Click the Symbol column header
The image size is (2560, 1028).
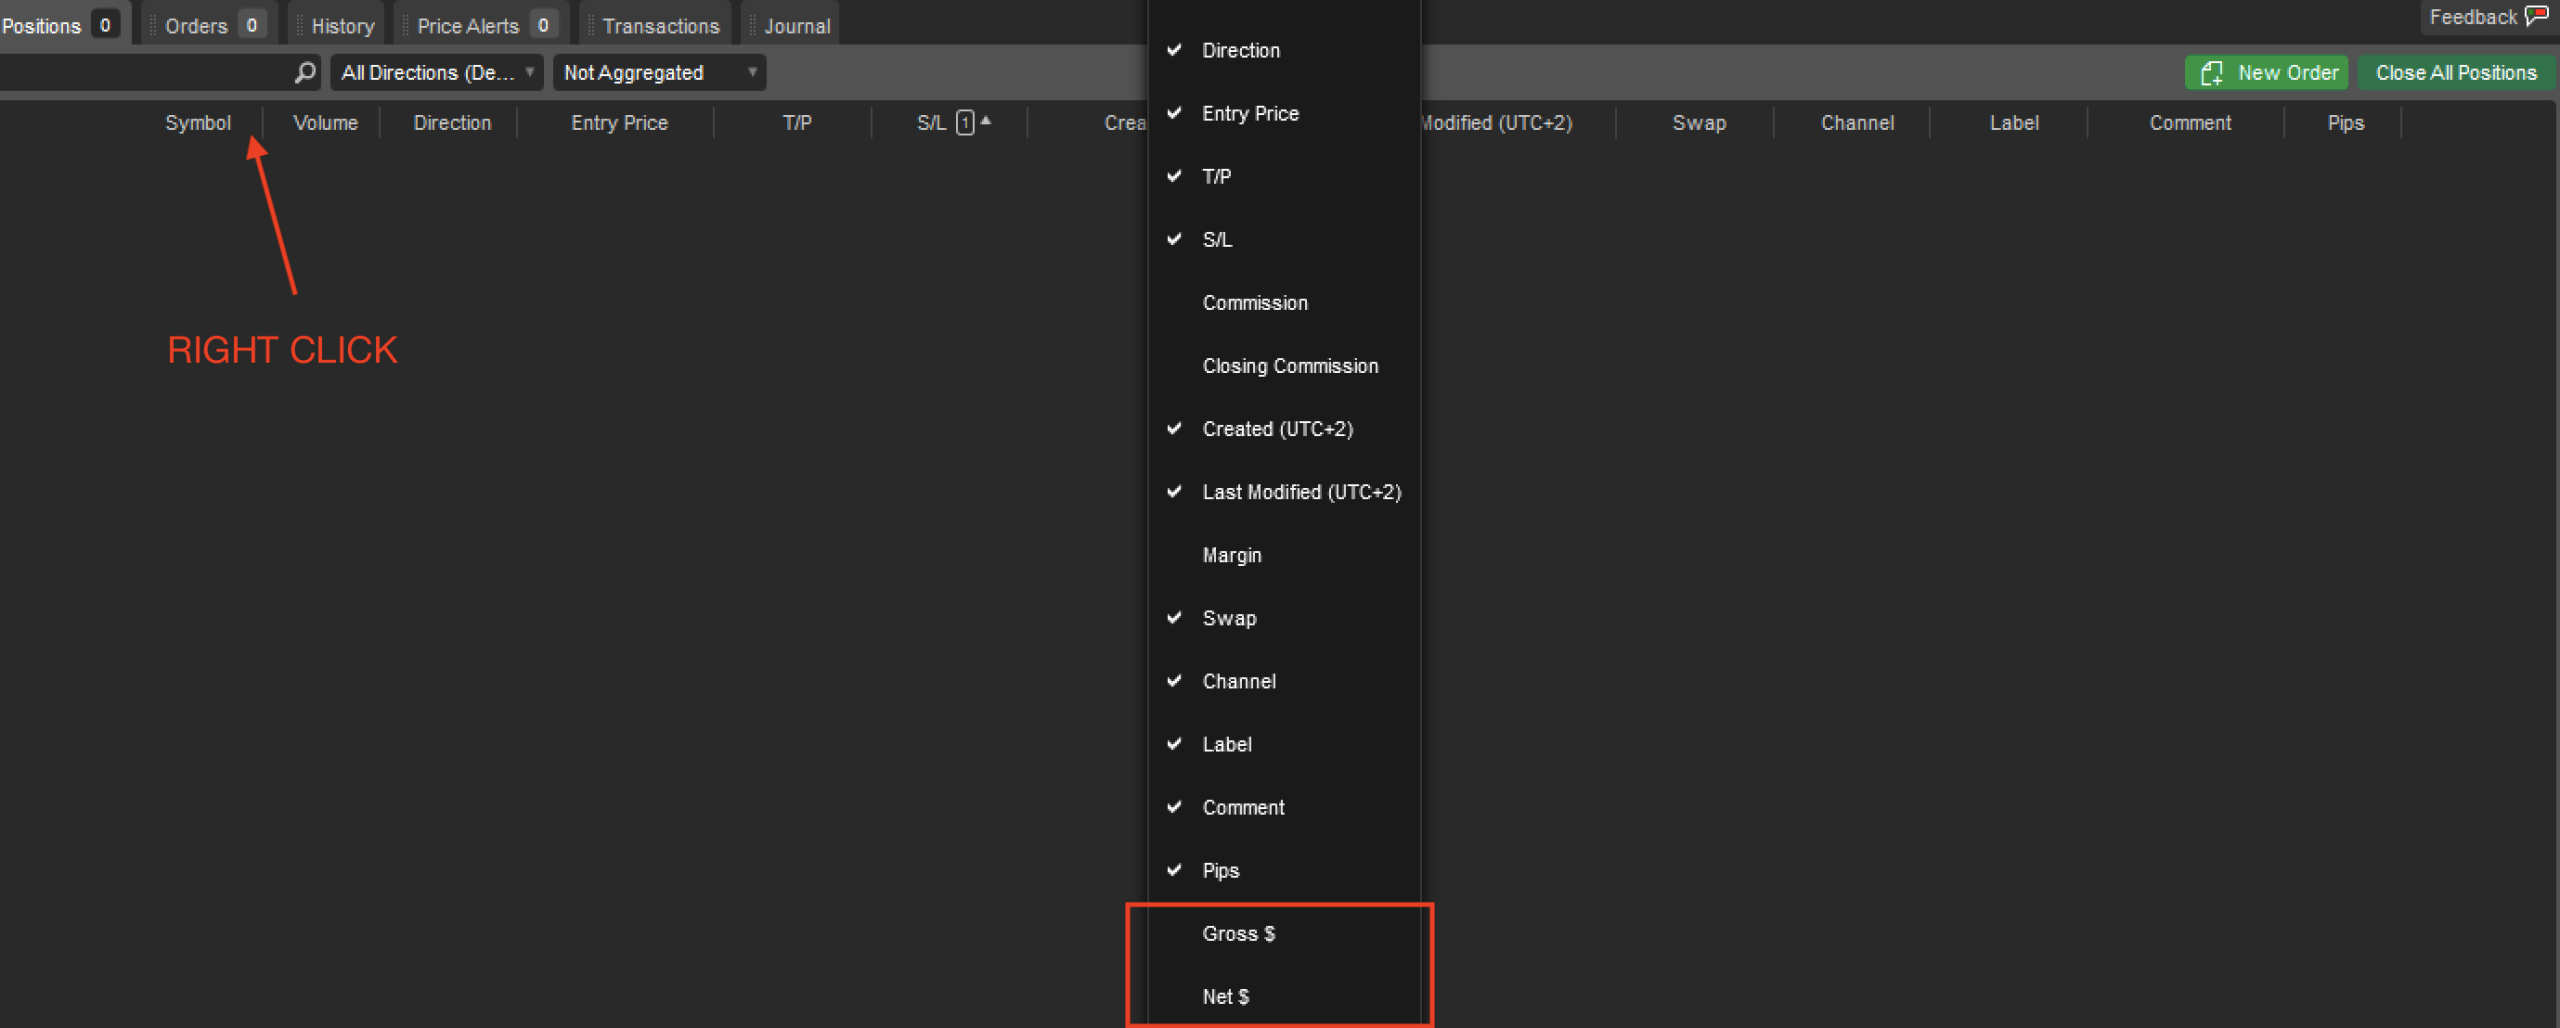click(x=197, y=122)
